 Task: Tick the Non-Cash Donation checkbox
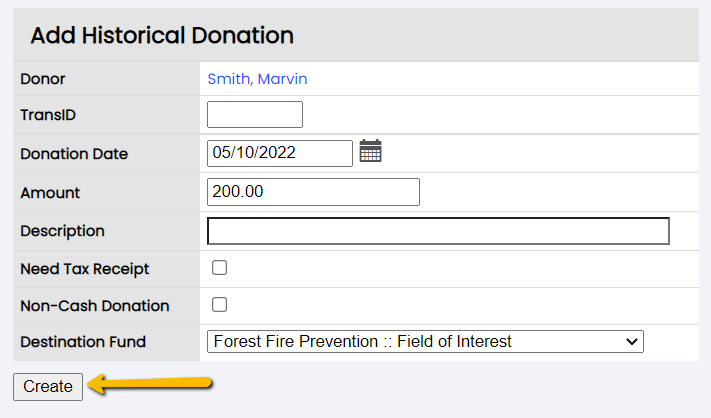coord(219,305)
